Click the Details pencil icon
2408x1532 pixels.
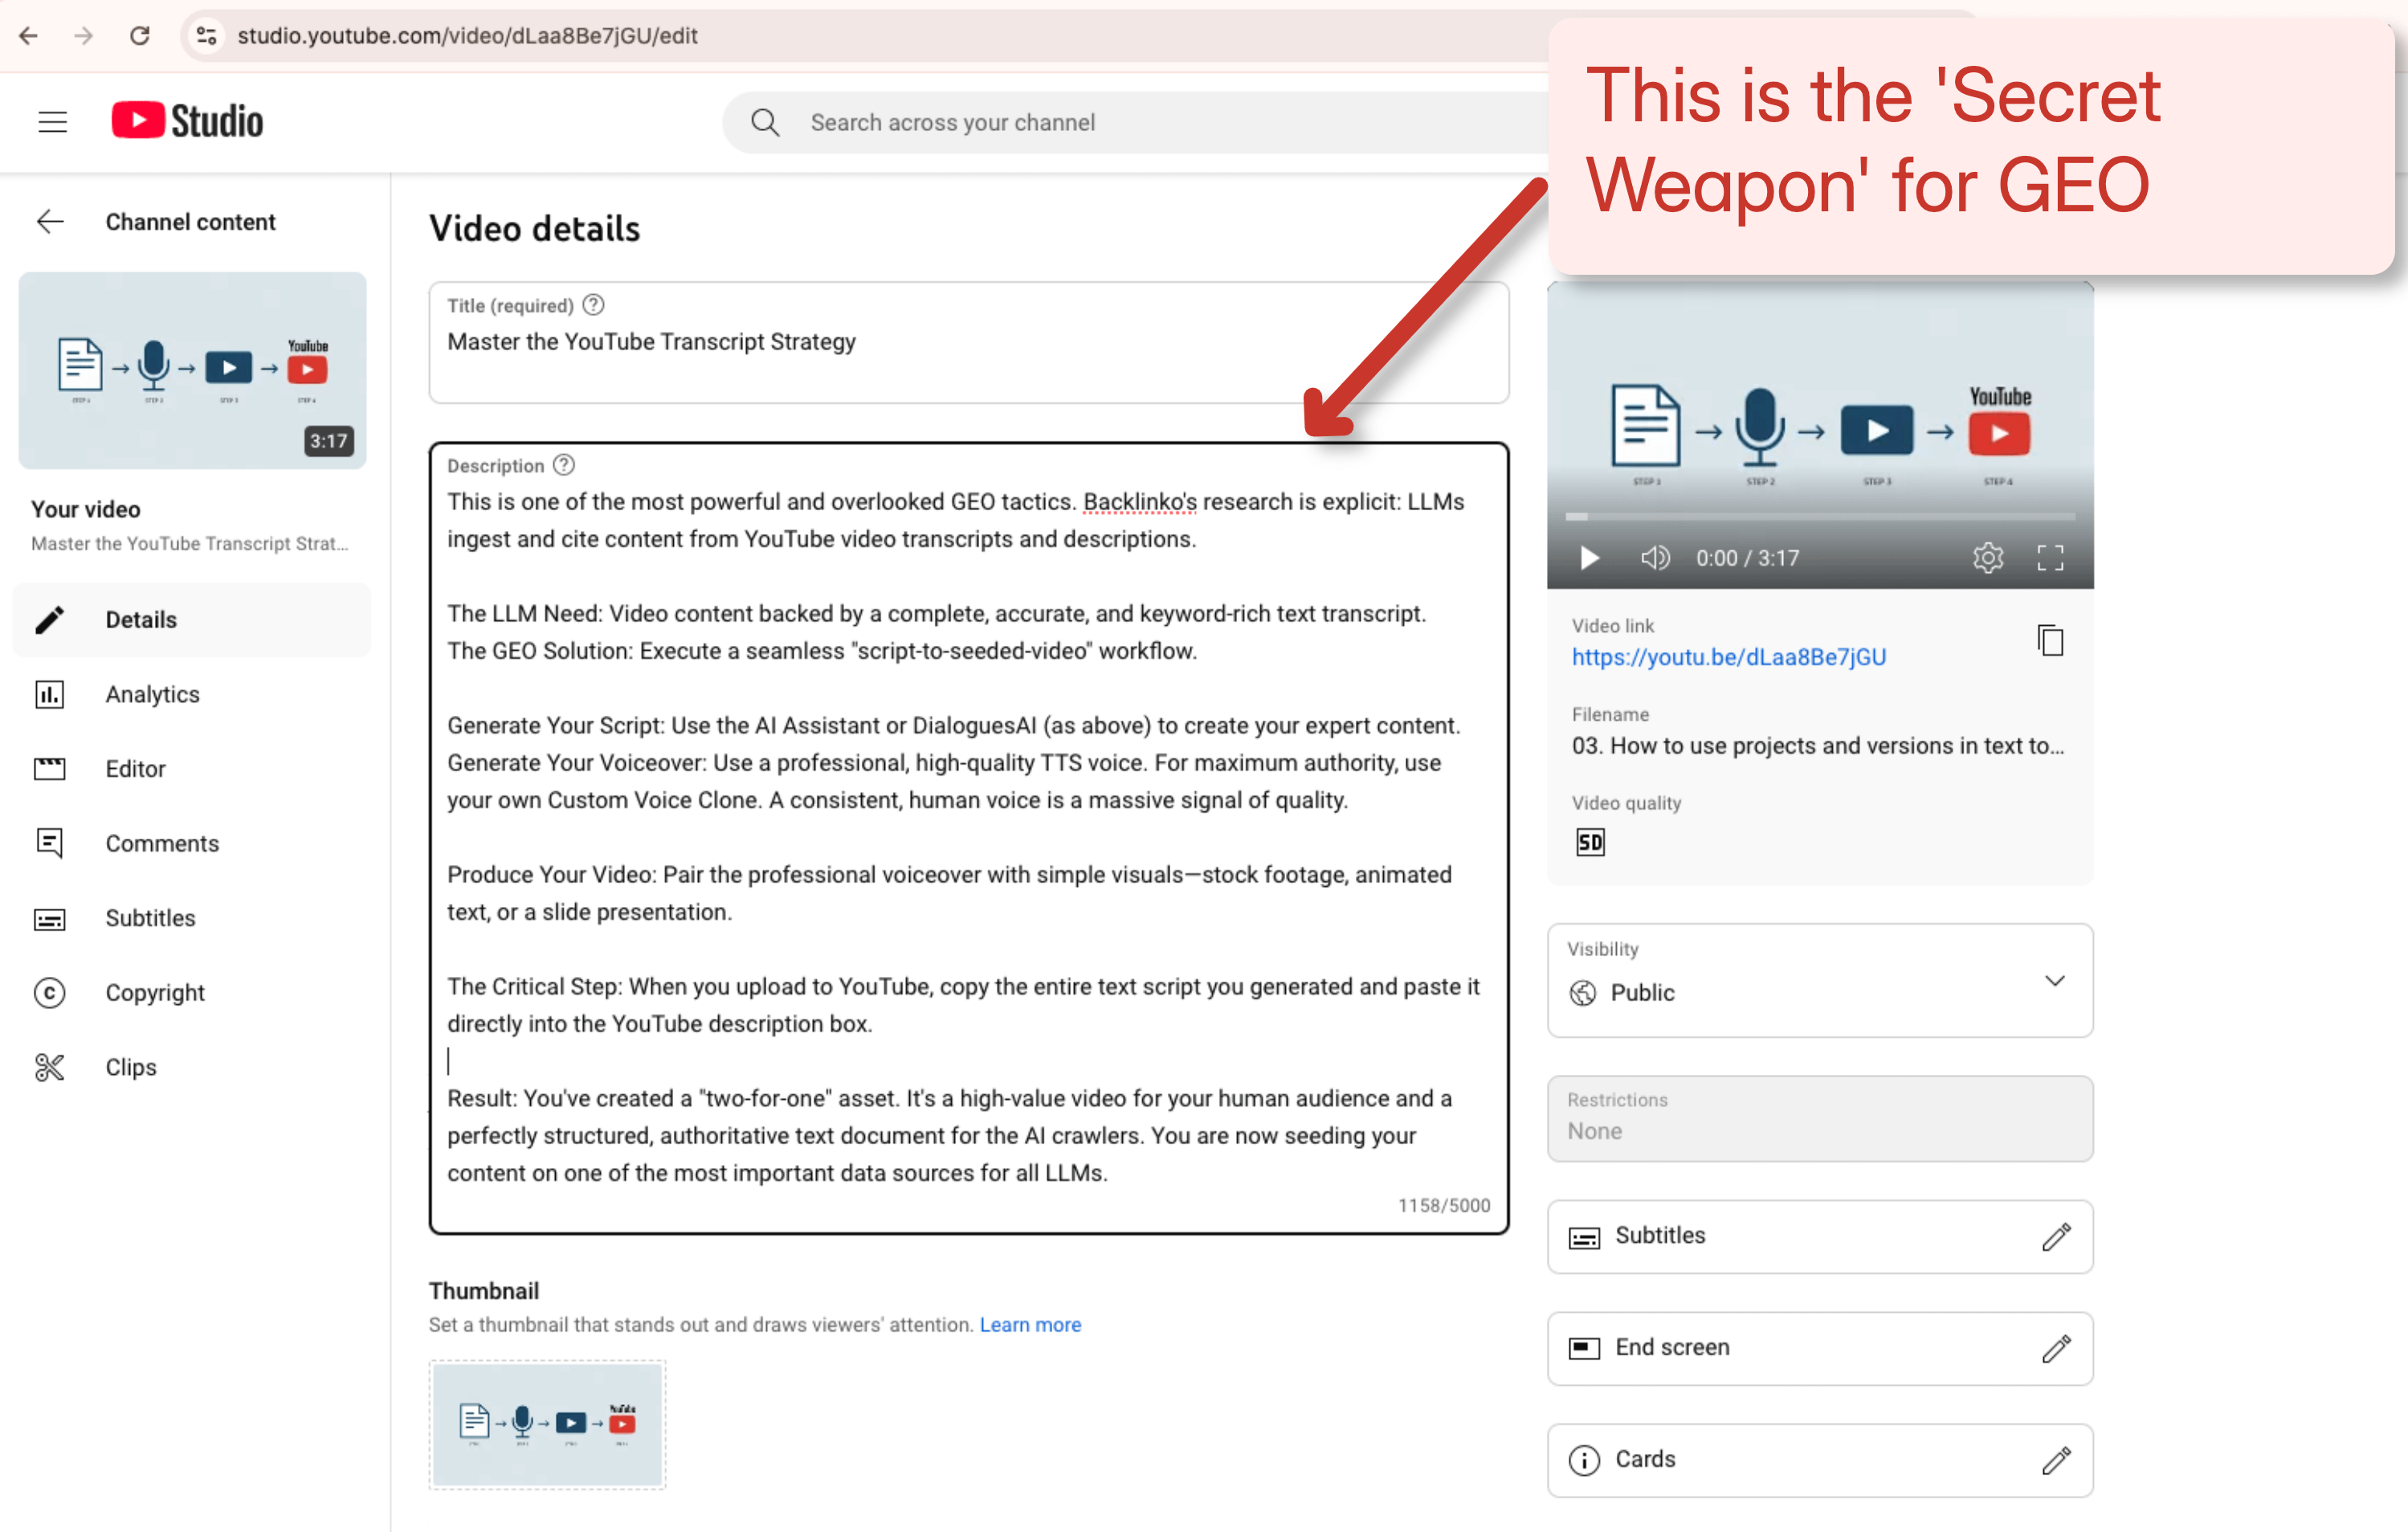pyautogui.click(x=50, y=620)
